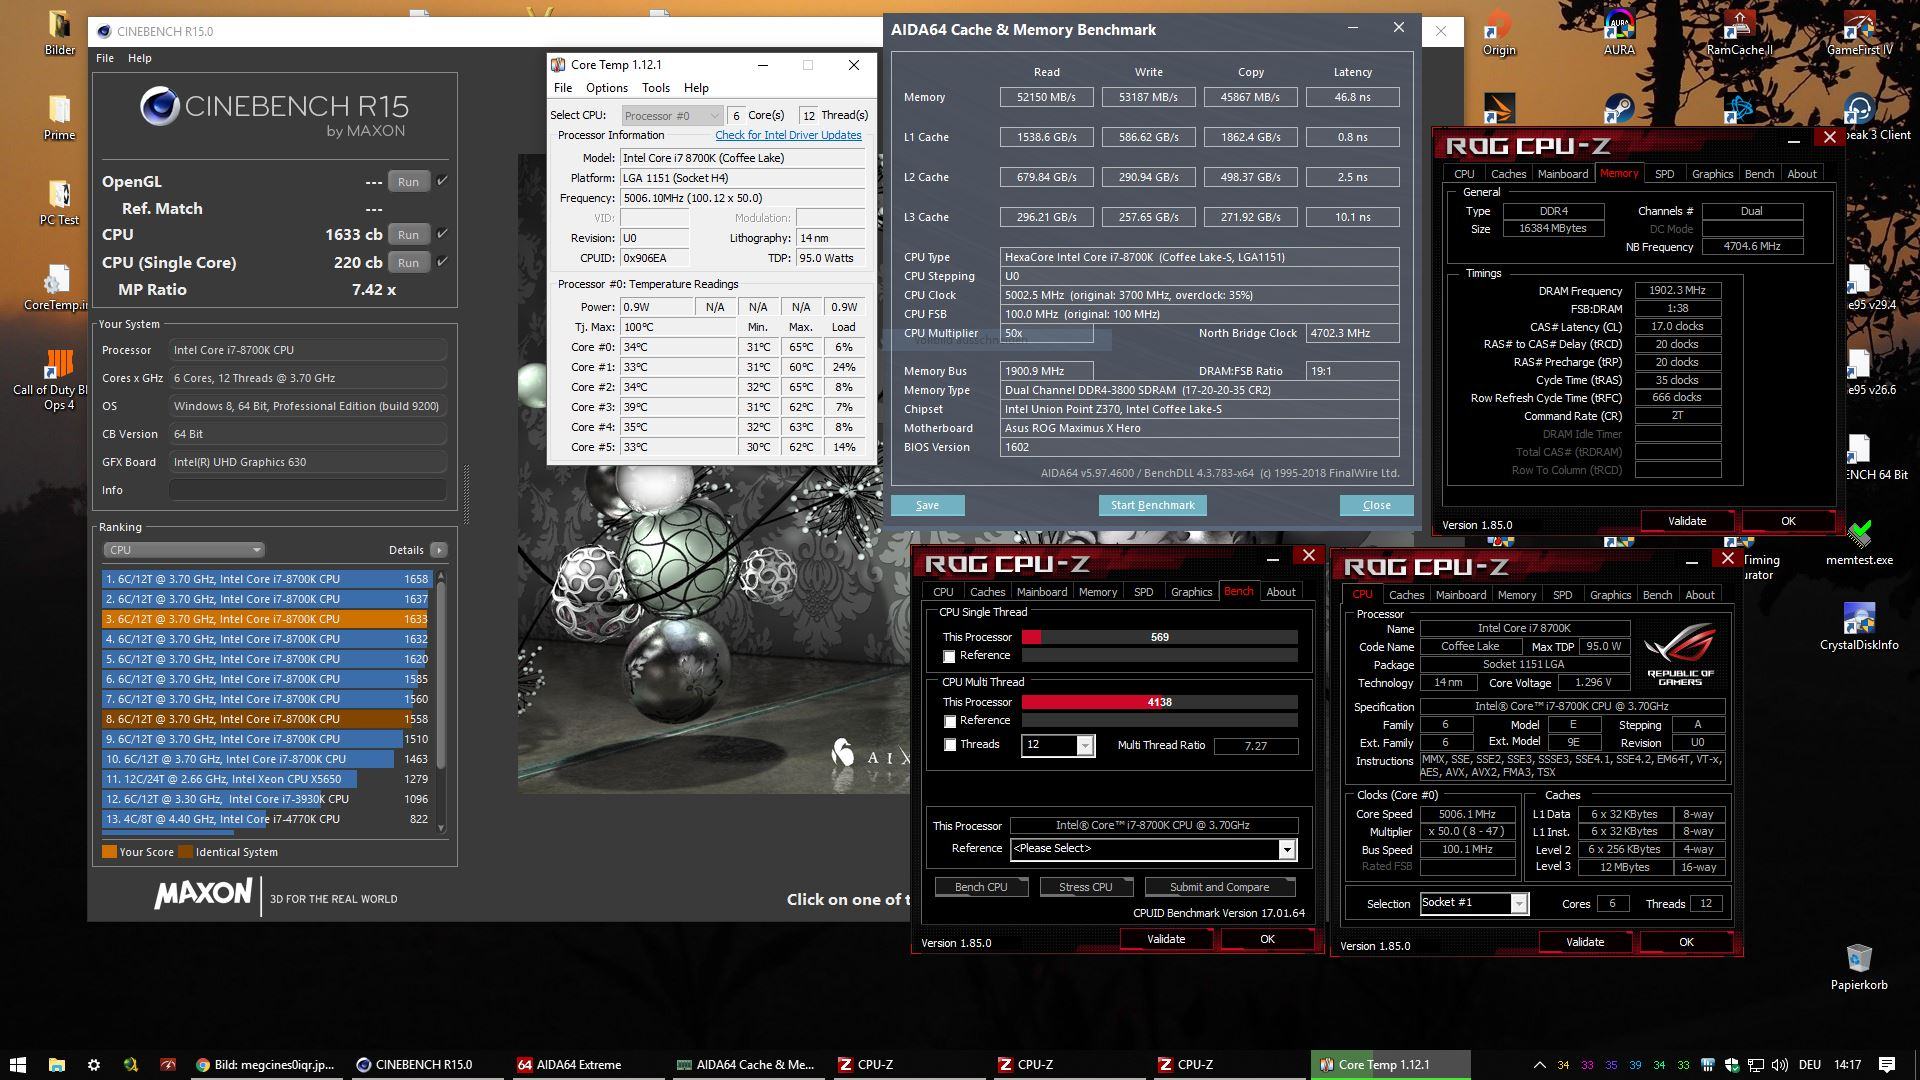Expand the Cinebench Ranking CPU dropdown

(183, 550)
